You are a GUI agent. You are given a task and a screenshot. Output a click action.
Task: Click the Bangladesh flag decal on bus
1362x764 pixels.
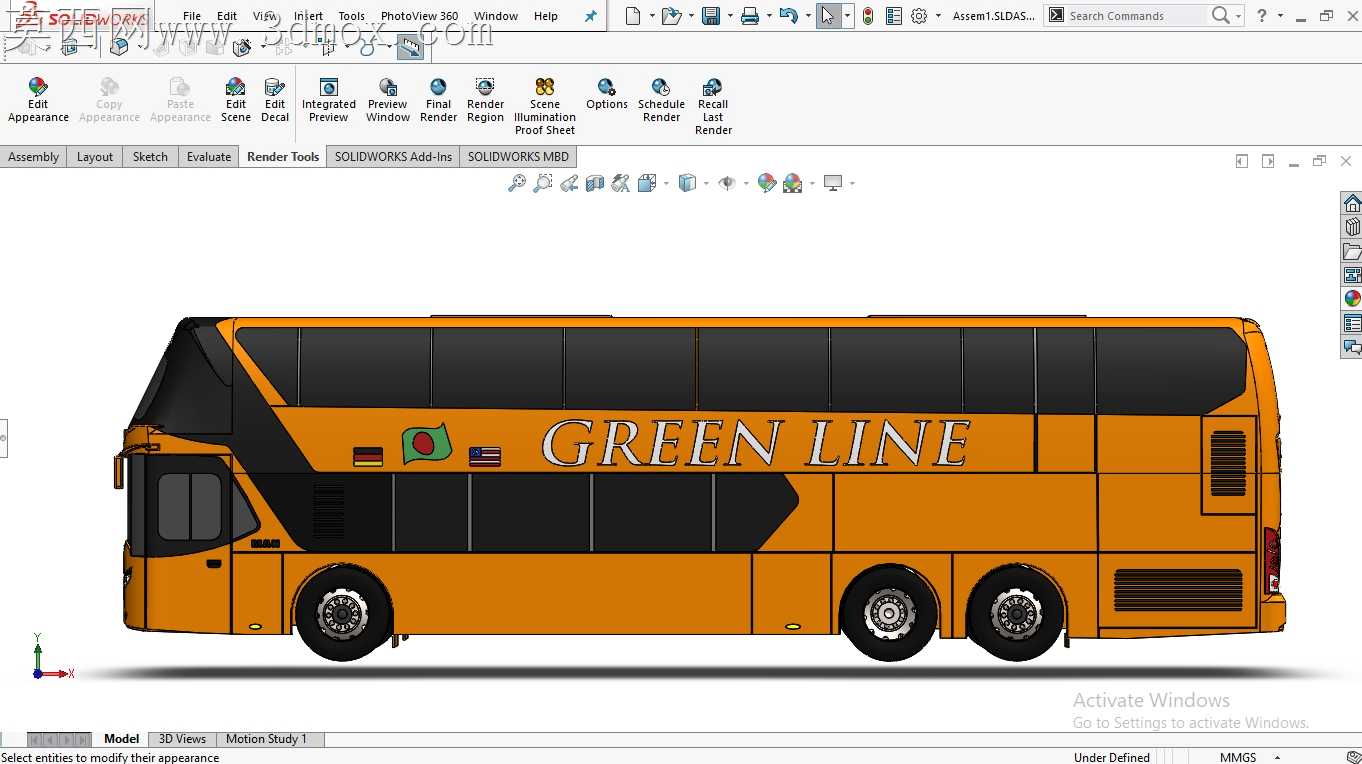(427, 444)
